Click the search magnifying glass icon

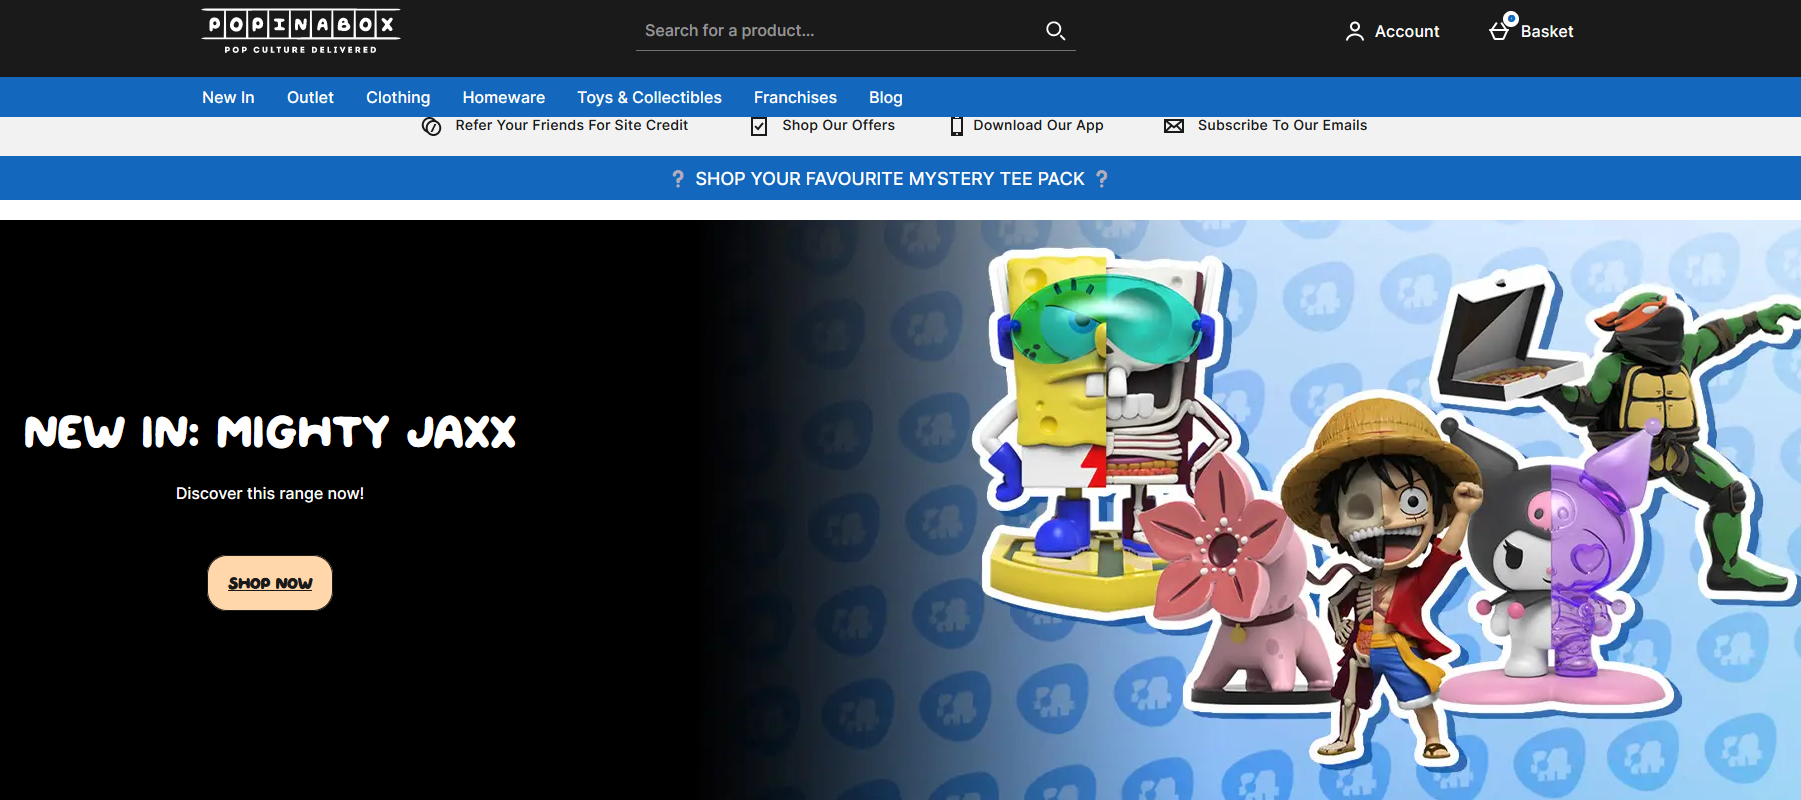click(x=1055, y=31)
